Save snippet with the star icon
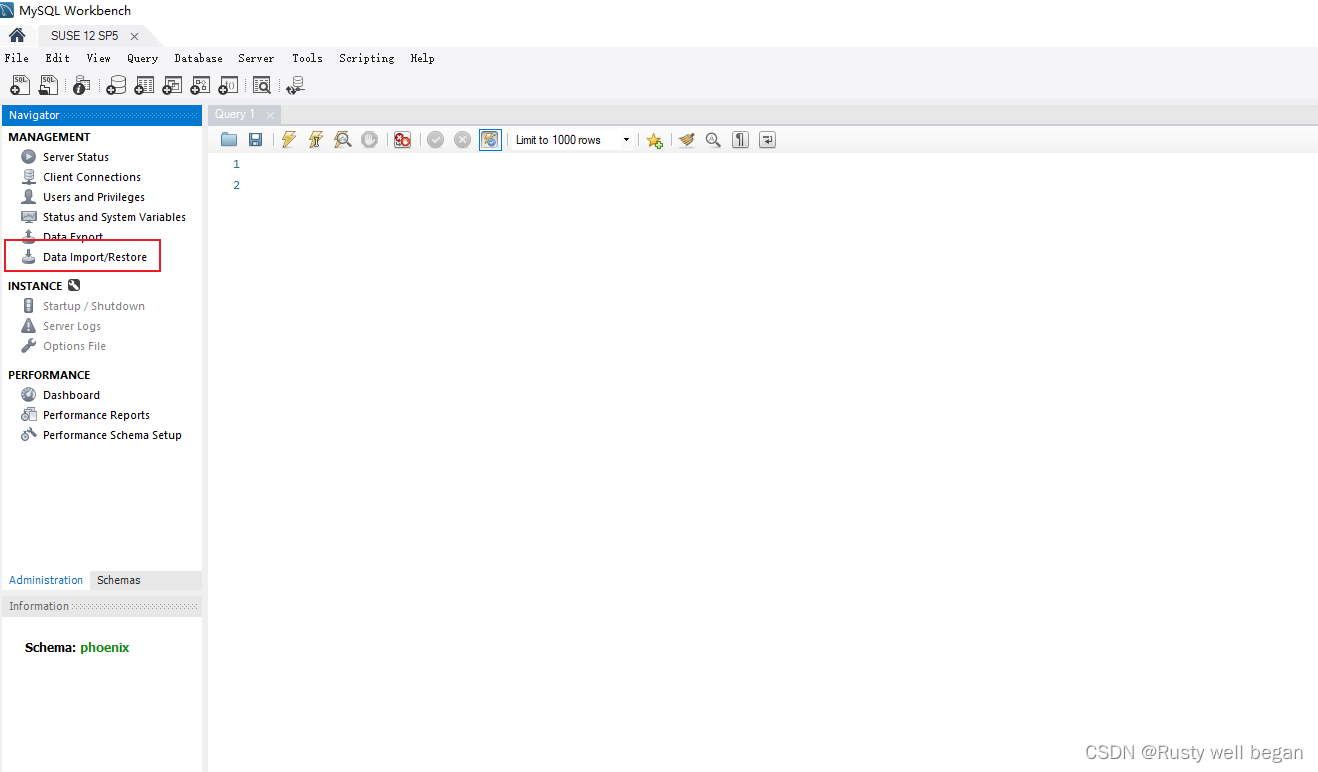This screenshot has height=772, width=1318. tap(654, 140)
